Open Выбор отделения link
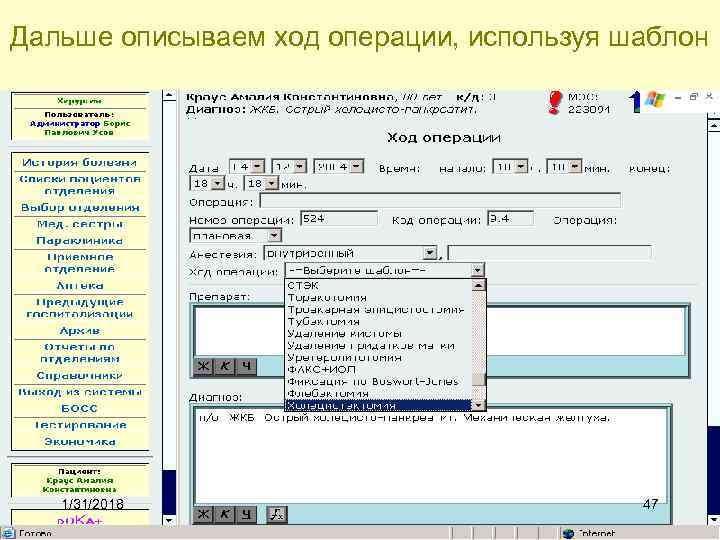The width and height of the screenshot is (720, 540). pyautogui.click(x=79, y=208)
